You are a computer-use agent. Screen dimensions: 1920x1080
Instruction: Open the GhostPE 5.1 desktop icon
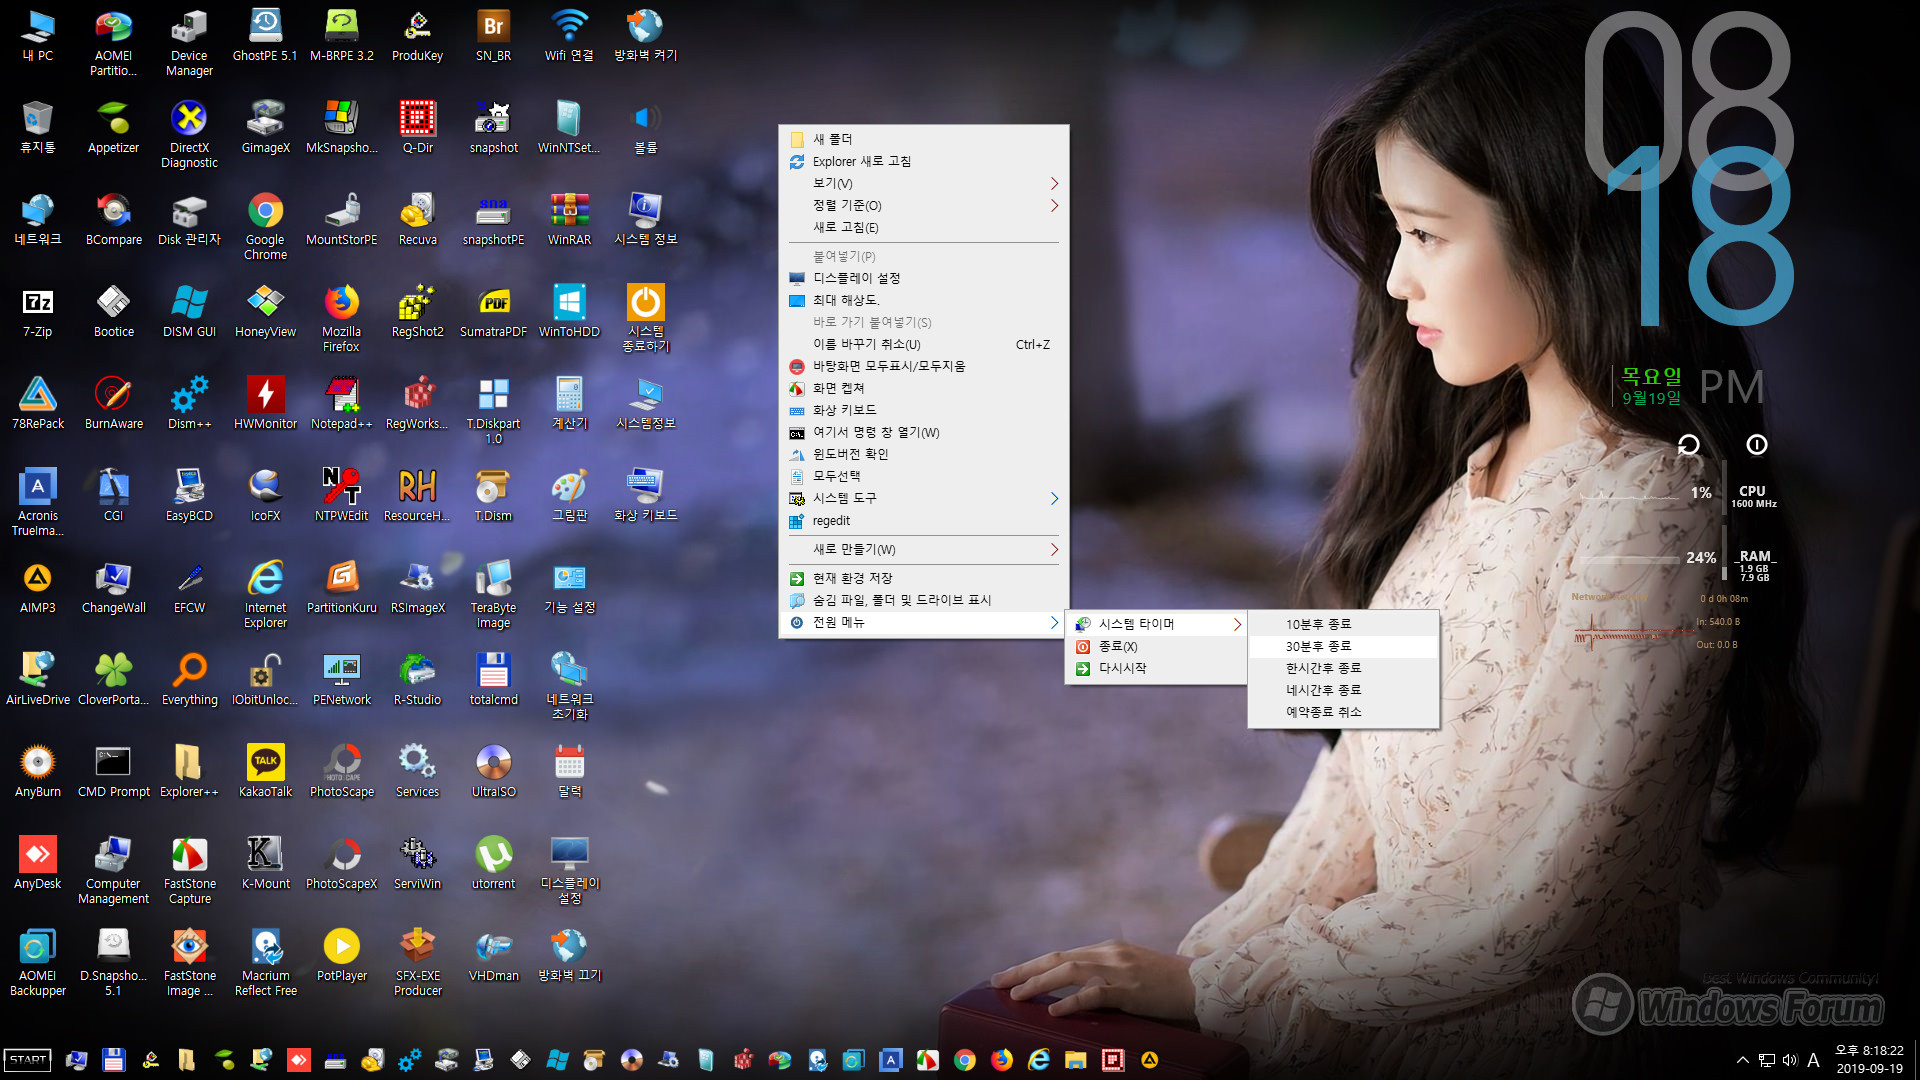coord(265,35)
